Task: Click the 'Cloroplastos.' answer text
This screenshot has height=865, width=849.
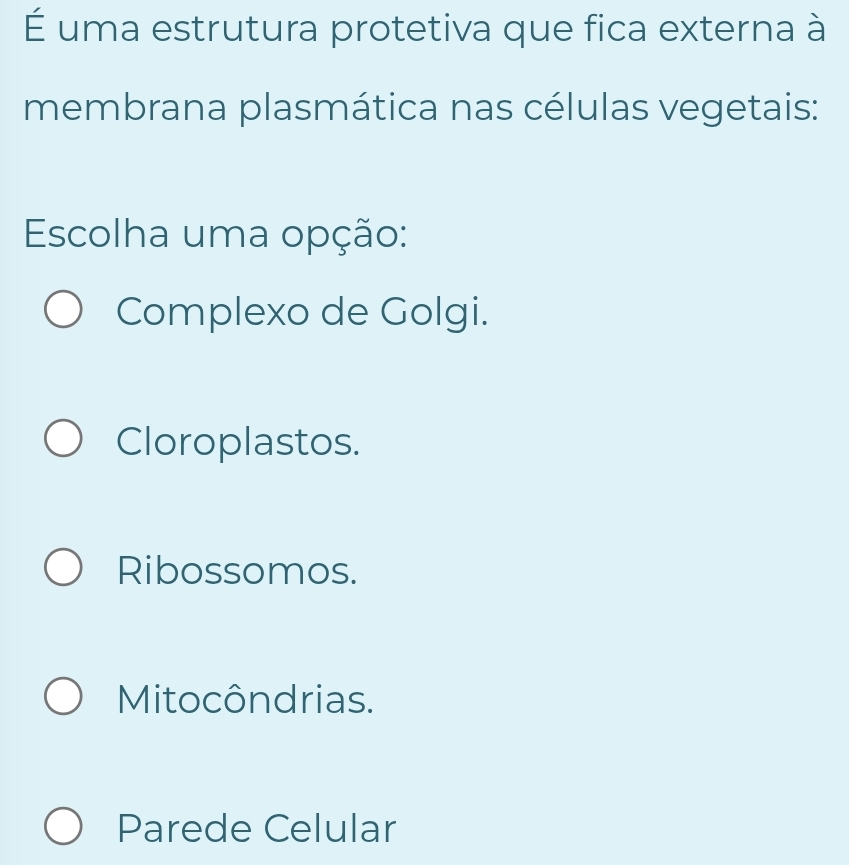Action: click(238, 441)
